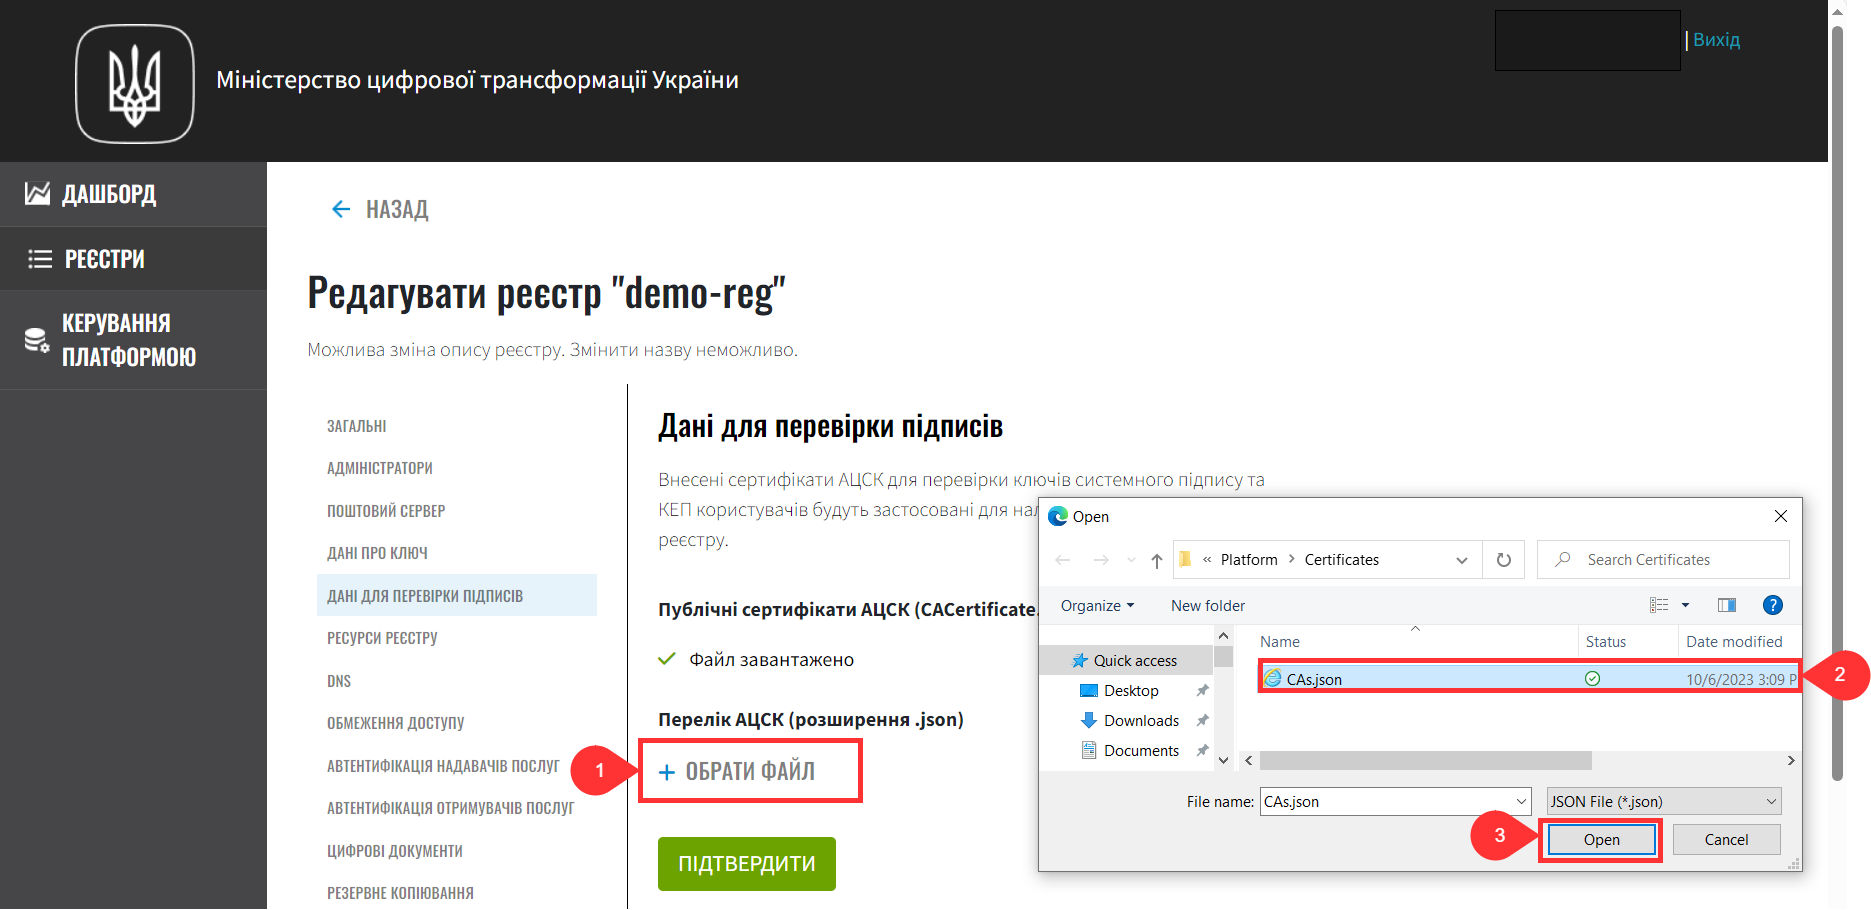Click the green Підтвердити button

click(747, 864)
